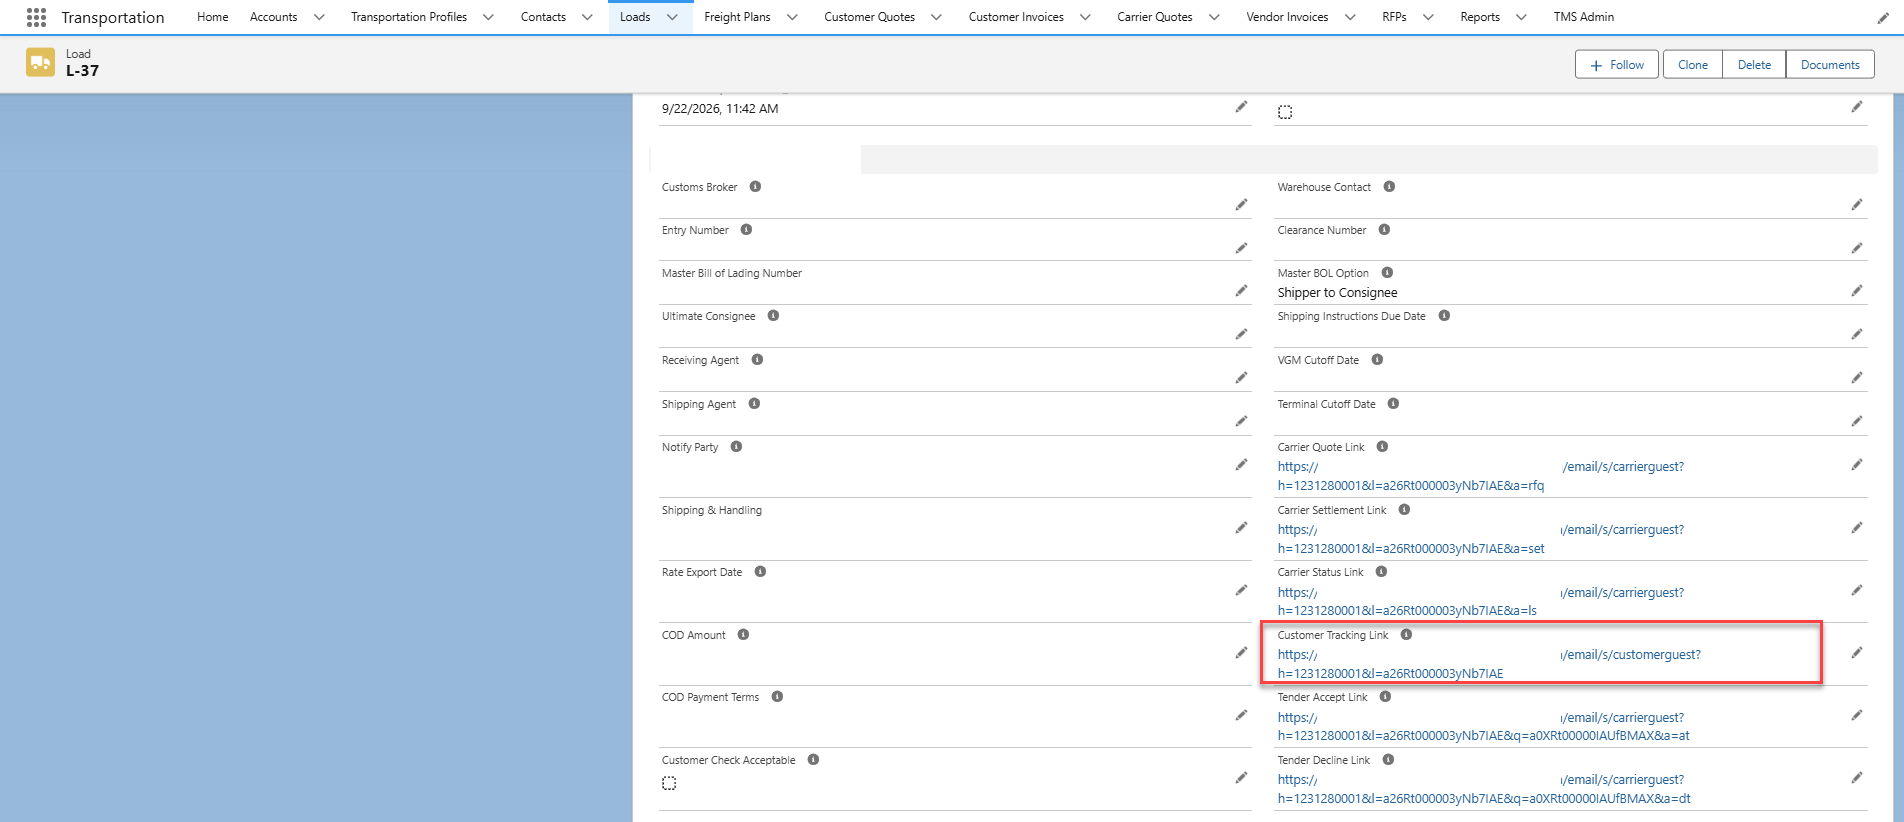Open the Contacts tab
The image size is (1904, 822).
pos(543,17)
